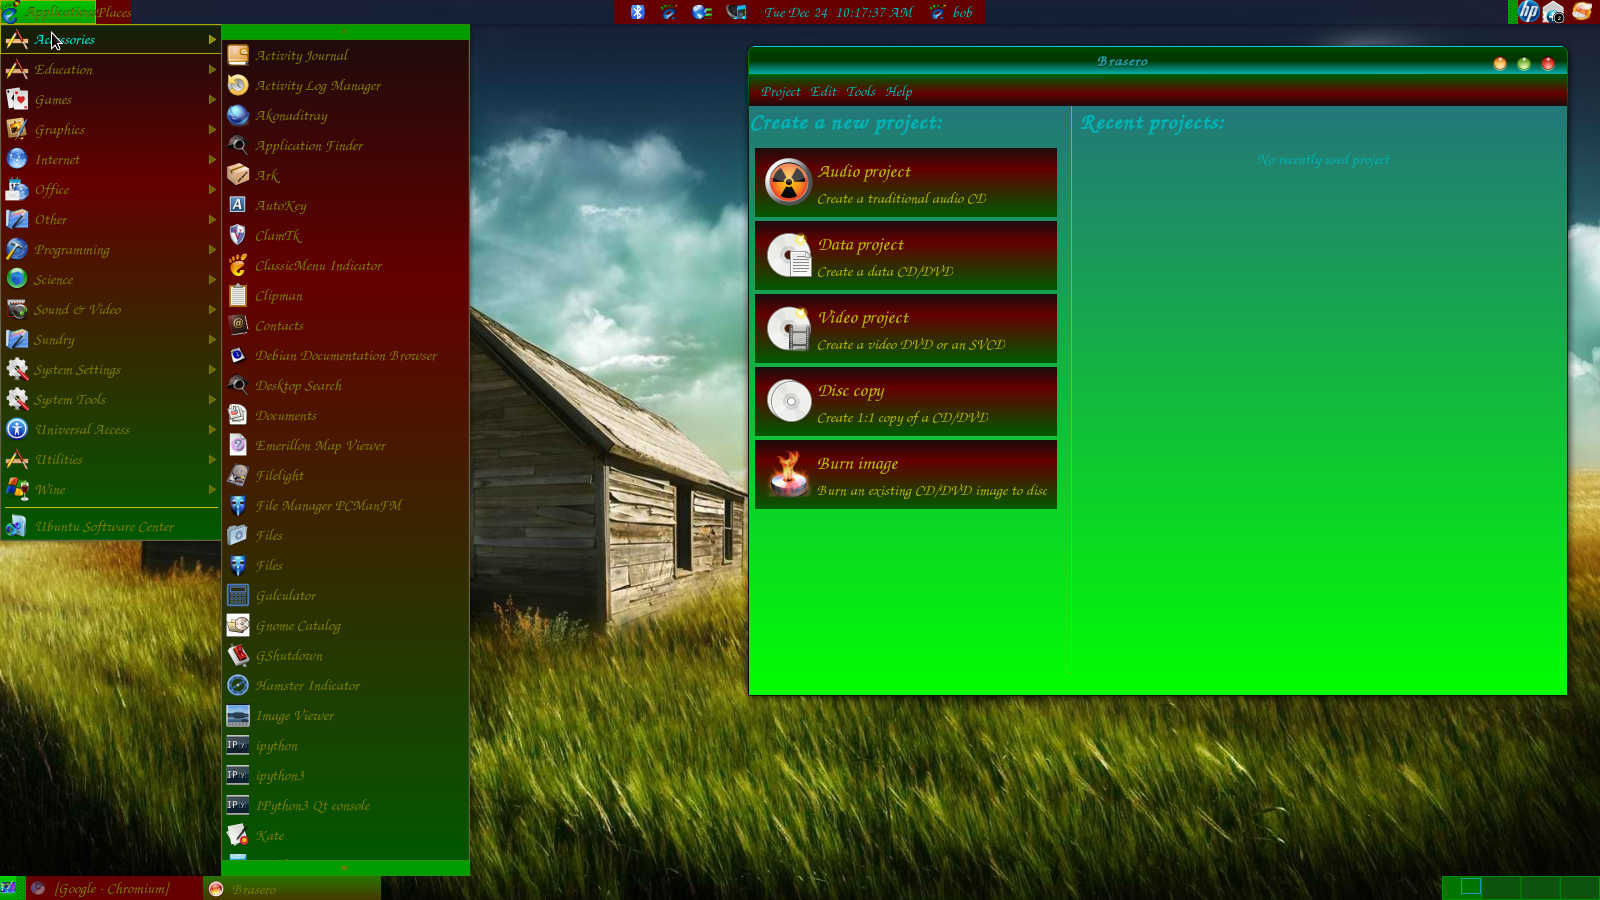Start AutoKey from the Accessories menu

coord(345,205)
